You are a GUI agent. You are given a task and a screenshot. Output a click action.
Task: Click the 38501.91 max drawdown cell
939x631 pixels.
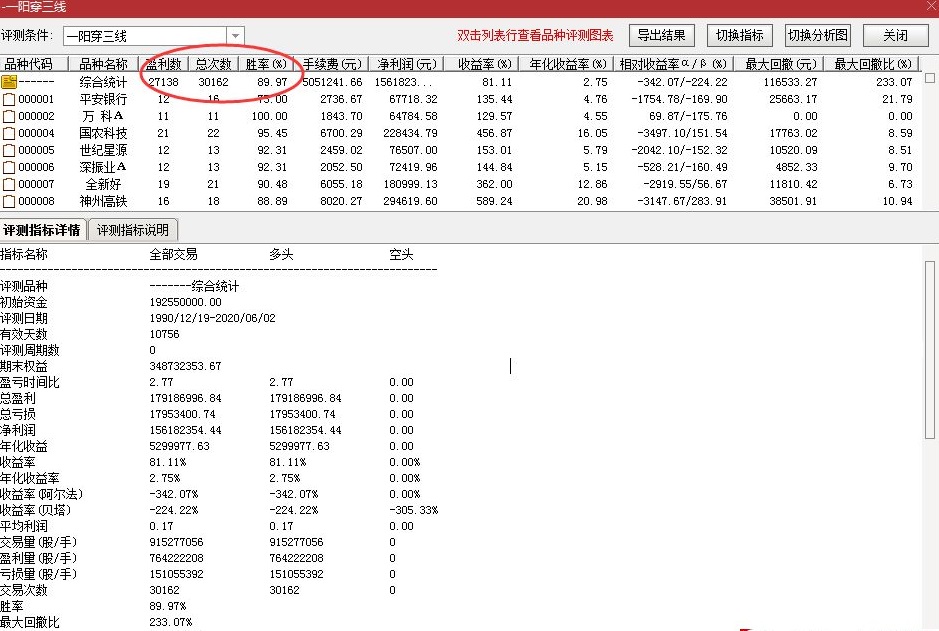(793, 201)
